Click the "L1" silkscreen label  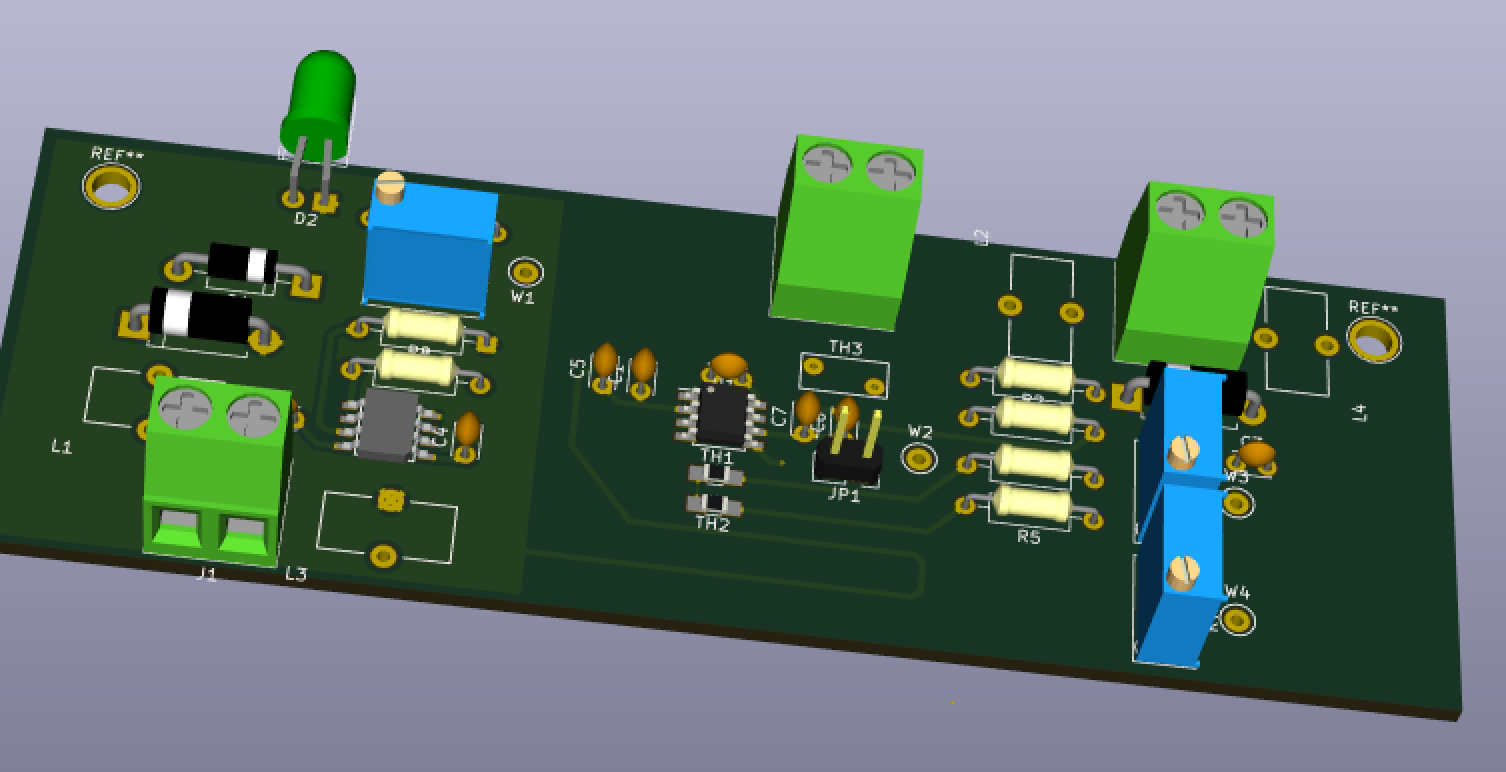click(x=62, y=447)
